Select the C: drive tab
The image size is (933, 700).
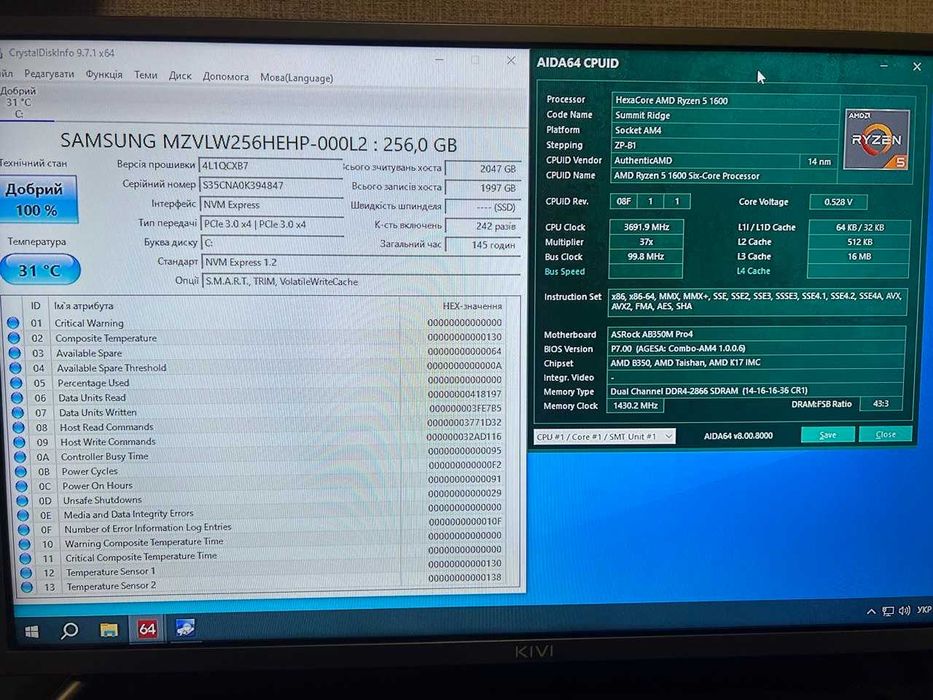point(19,102)
